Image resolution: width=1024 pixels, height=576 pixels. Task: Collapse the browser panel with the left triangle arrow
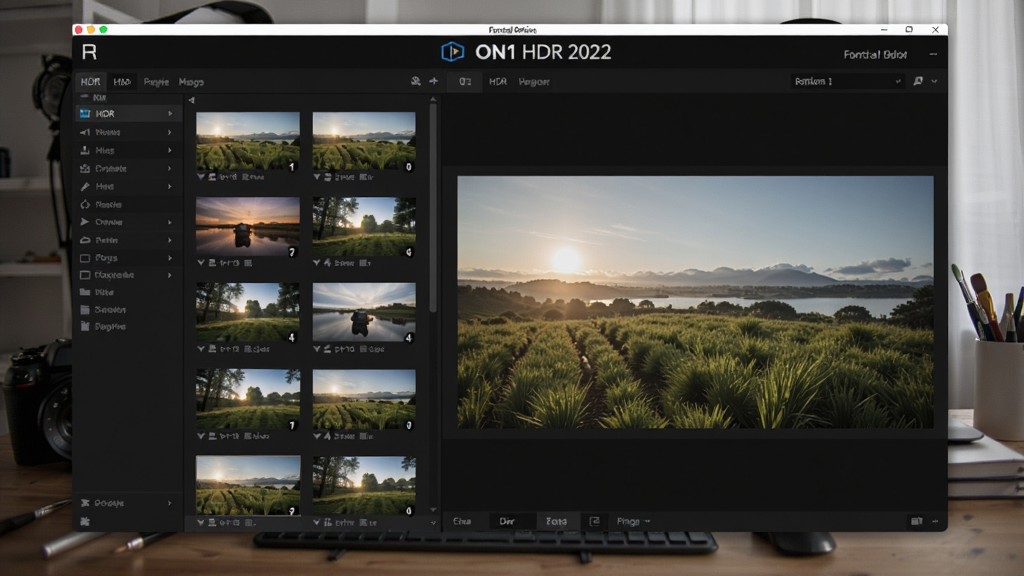click(x=191, y=100)
